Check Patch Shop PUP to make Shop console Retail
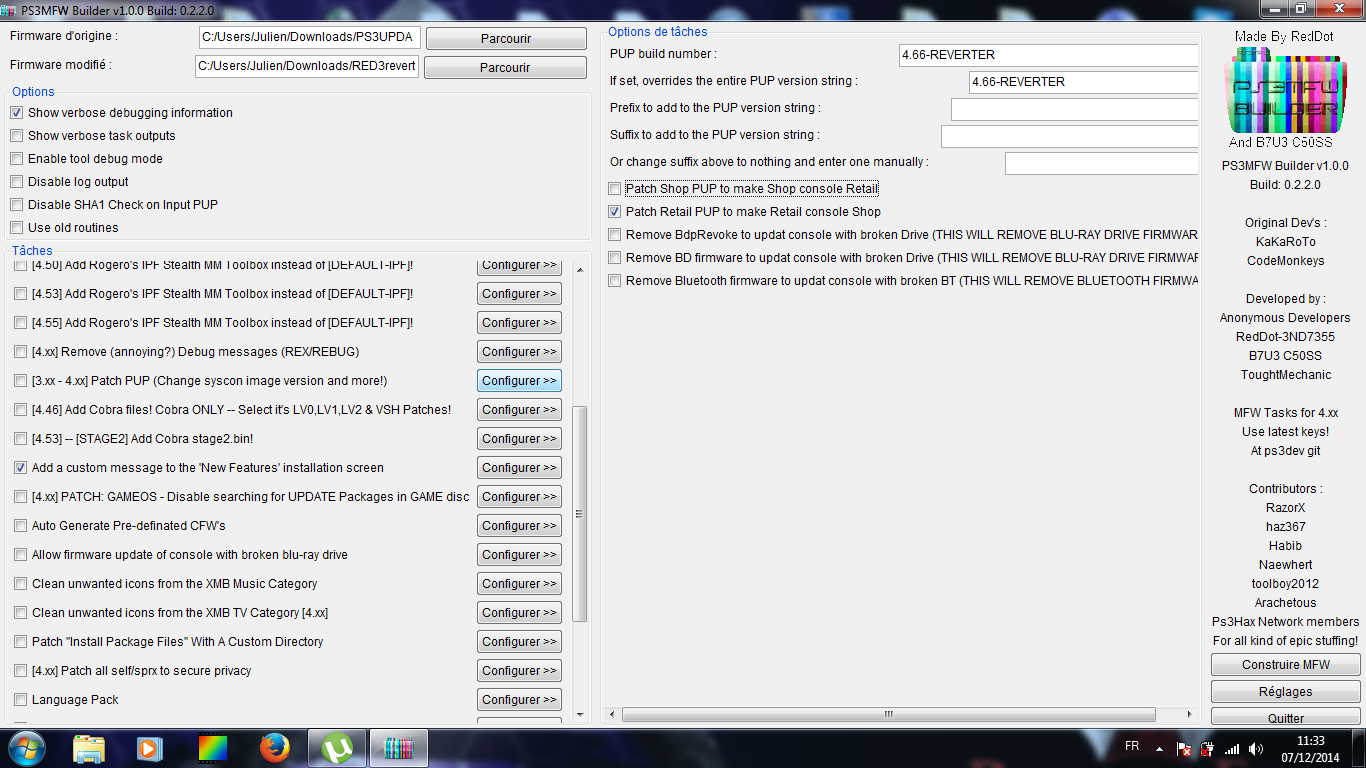This screenshot has height=768, width=1366. point(614,189)
